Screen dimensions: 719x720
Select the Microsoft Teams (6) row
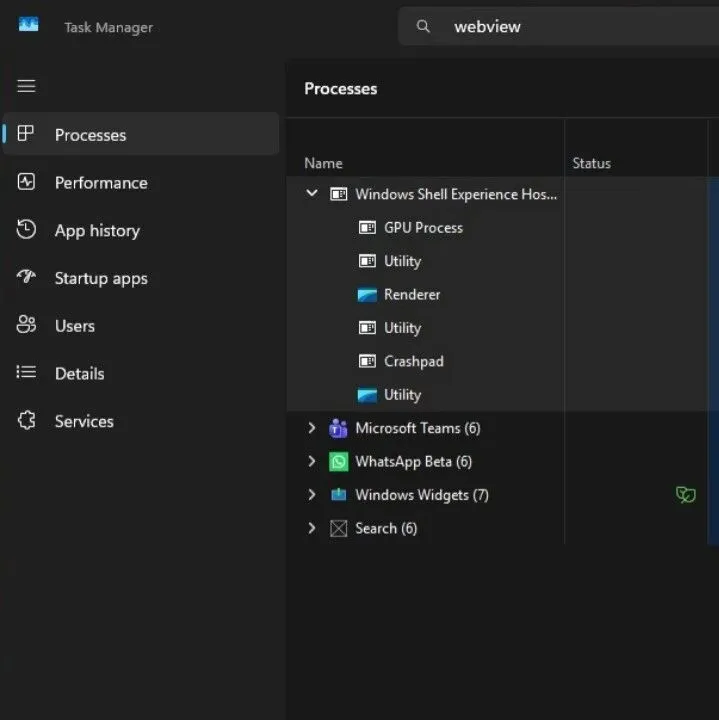[x=502, y=428]
